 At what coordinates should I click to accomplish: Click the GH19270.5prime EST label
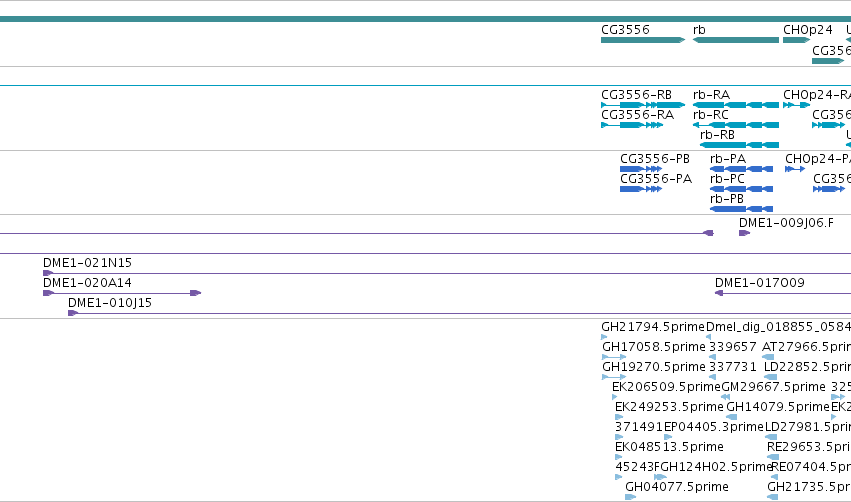click(x=654, y=367)
